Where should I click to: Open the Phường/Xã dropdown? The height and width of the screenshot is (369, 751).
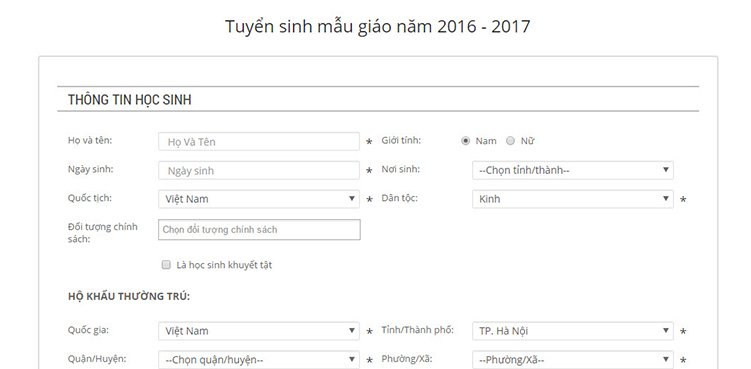pos(573,359)
